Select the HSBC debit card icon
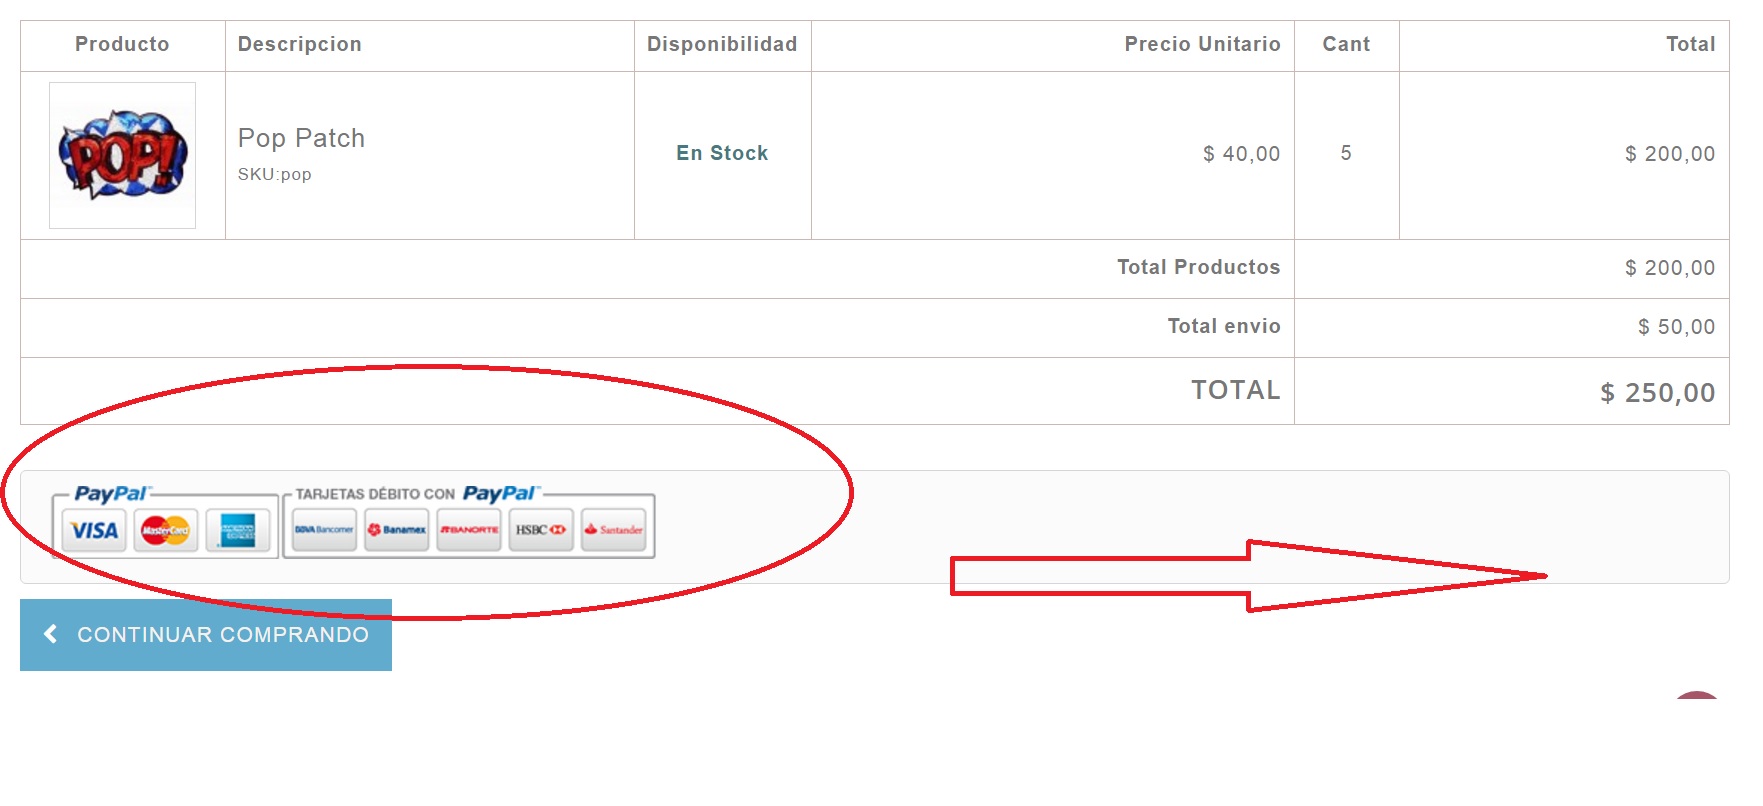1763x806 pixels. click(x=541, y=530)
